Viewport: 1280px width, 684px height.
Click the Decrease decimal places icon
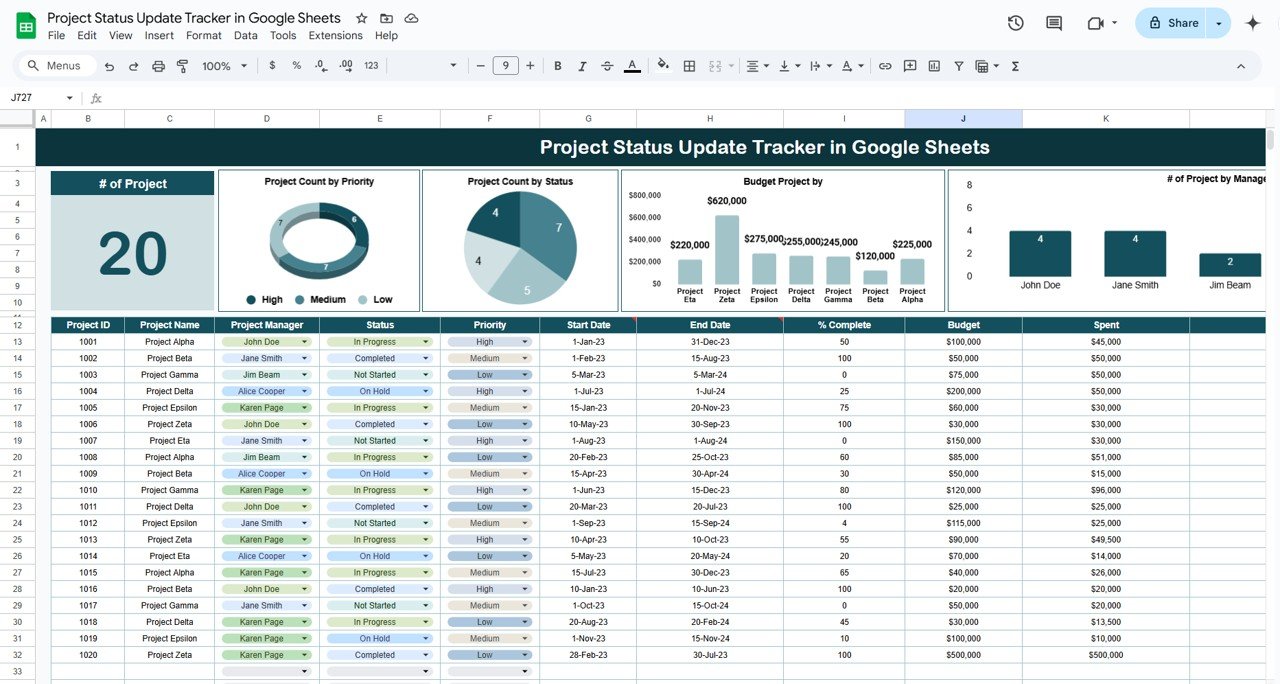coord(320,65)
